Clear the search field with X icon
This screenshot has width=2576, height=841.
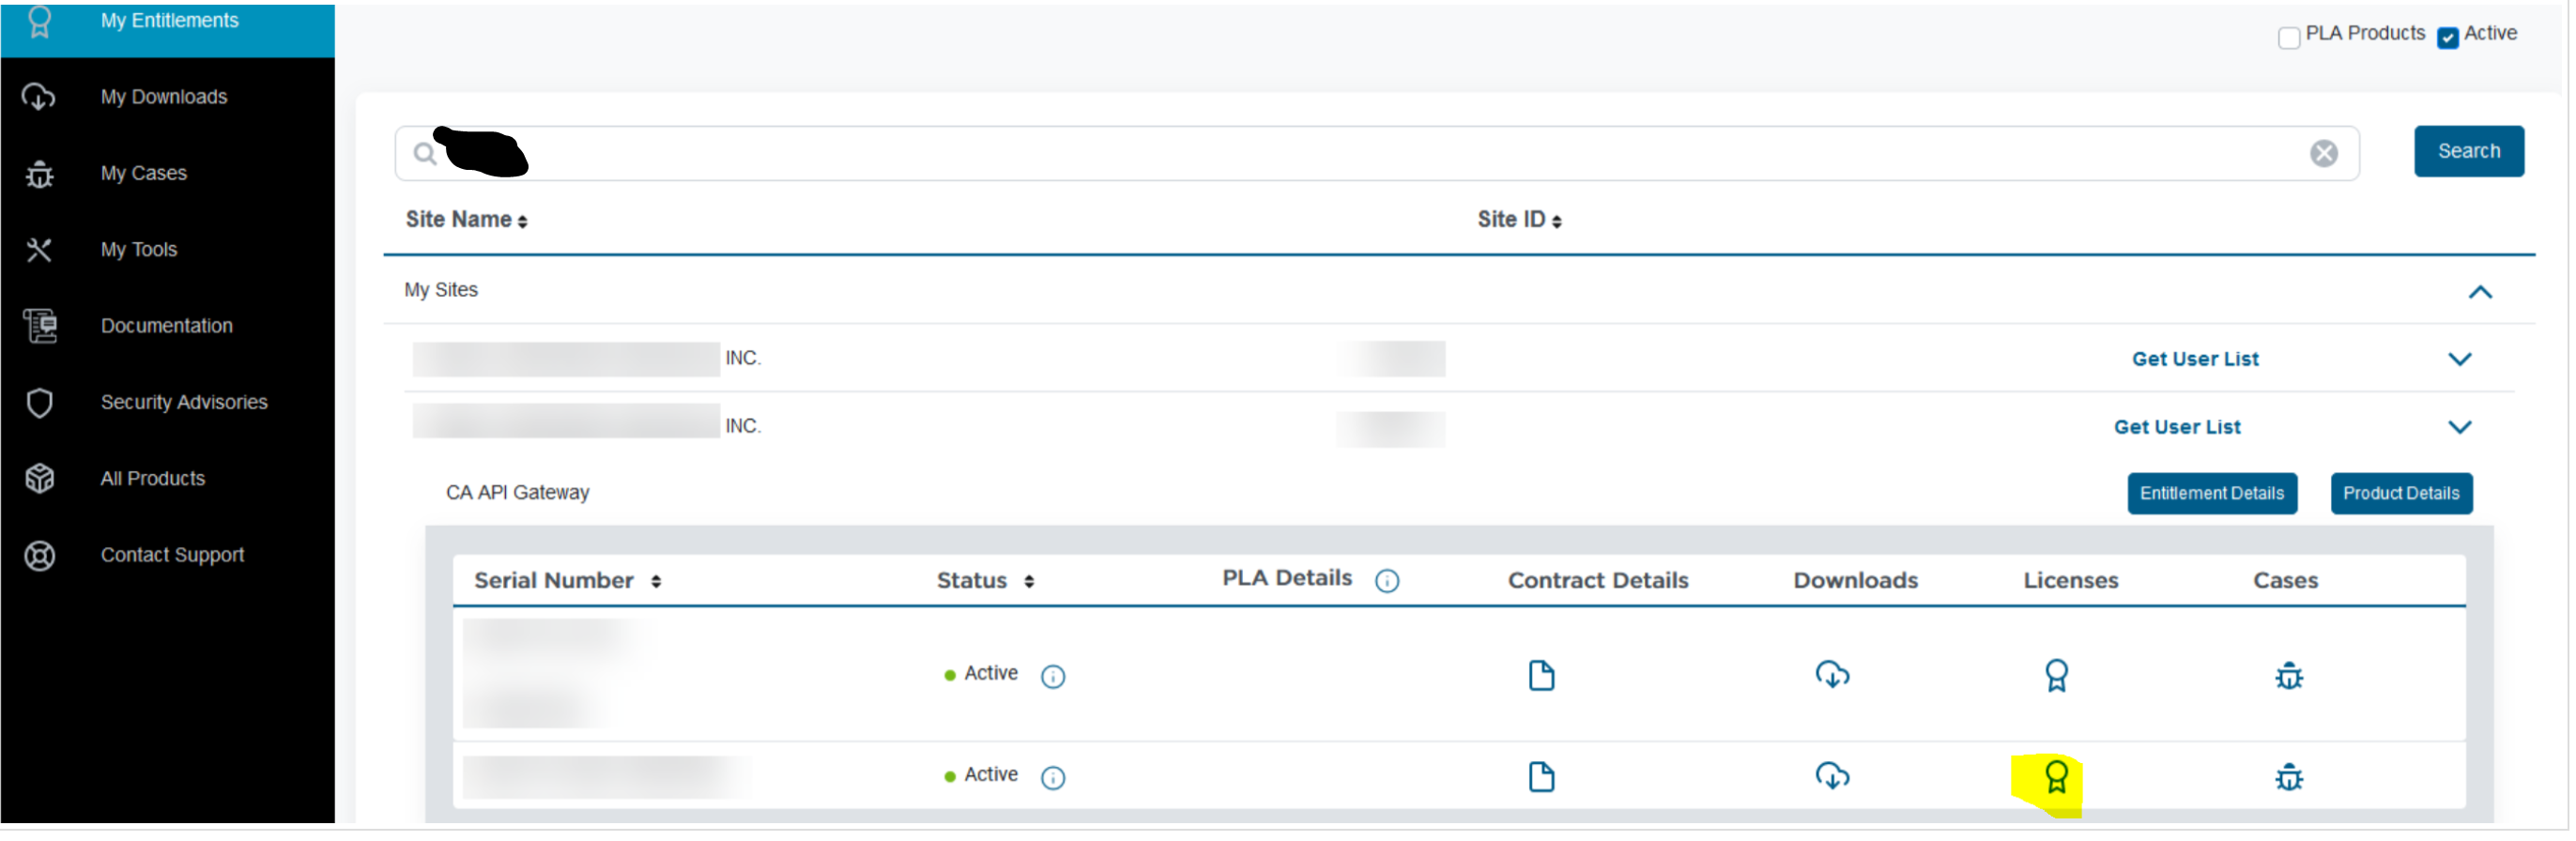[x=2323, y=153]
